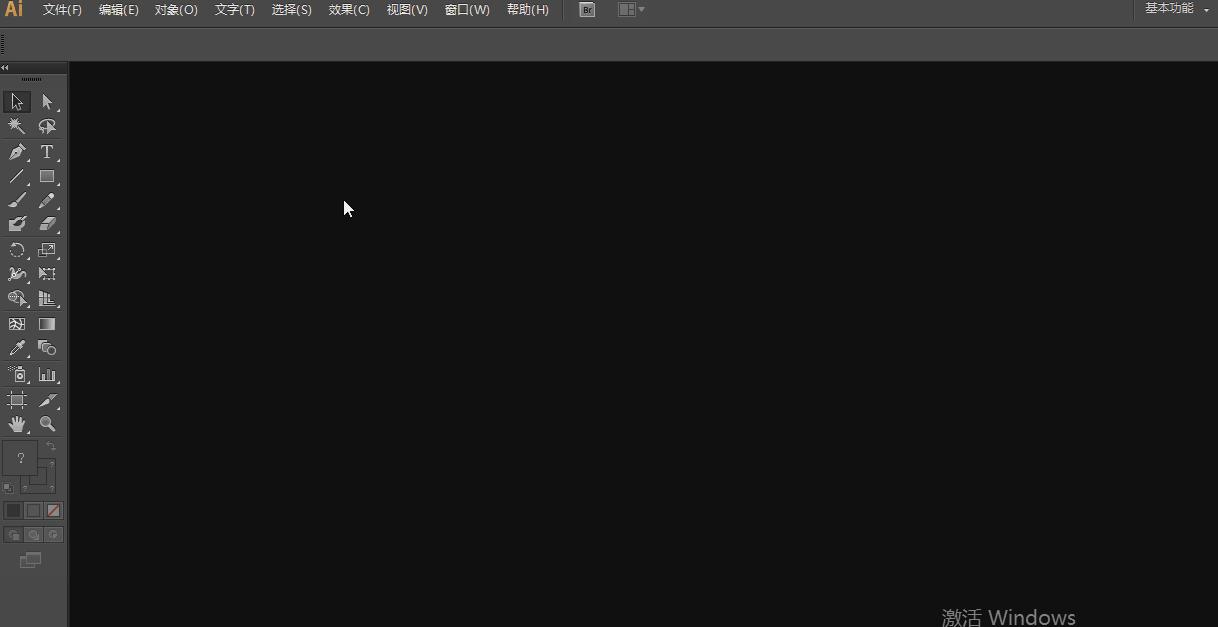Select the Magic Wand tool
The height and width of the screenshot is (627, 1218).
16,126
